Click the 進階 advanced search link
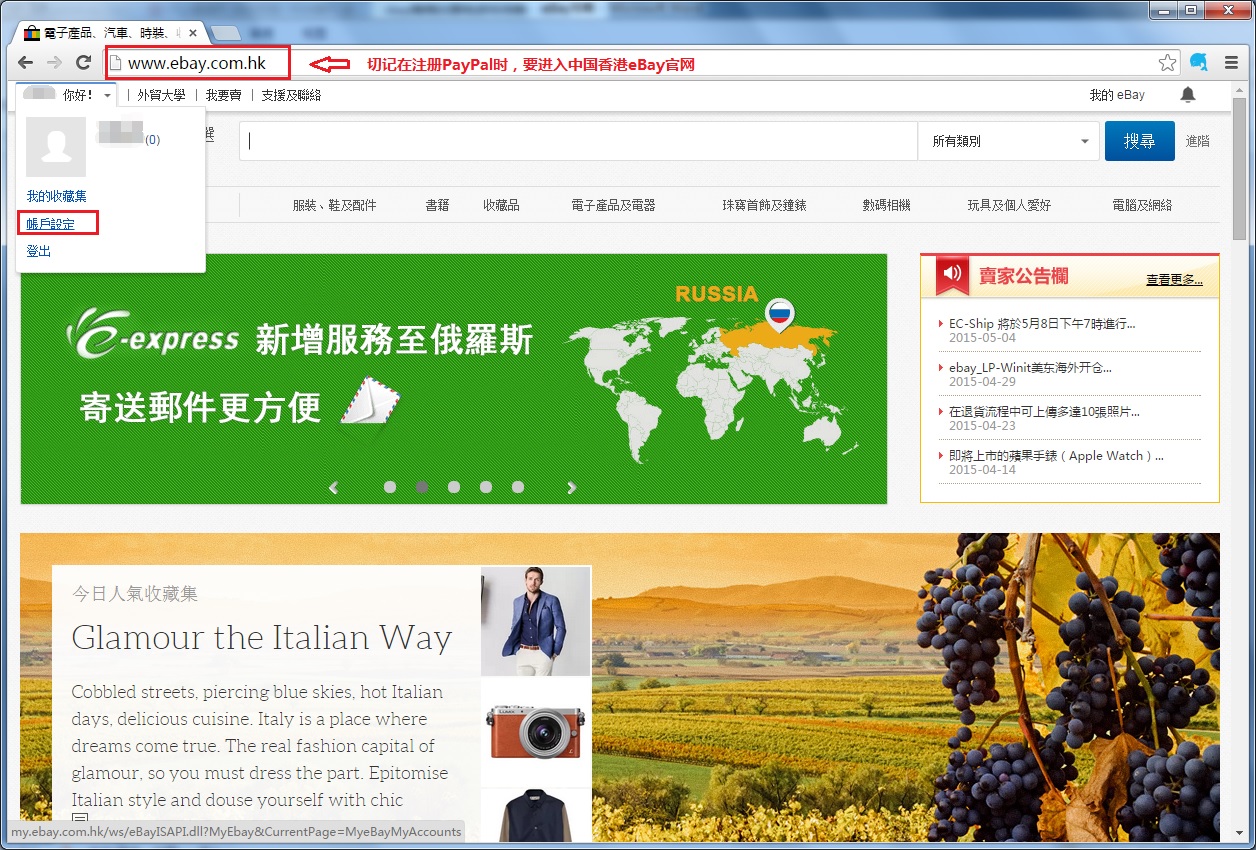 pyautogui.click(x=1198, y=141)
